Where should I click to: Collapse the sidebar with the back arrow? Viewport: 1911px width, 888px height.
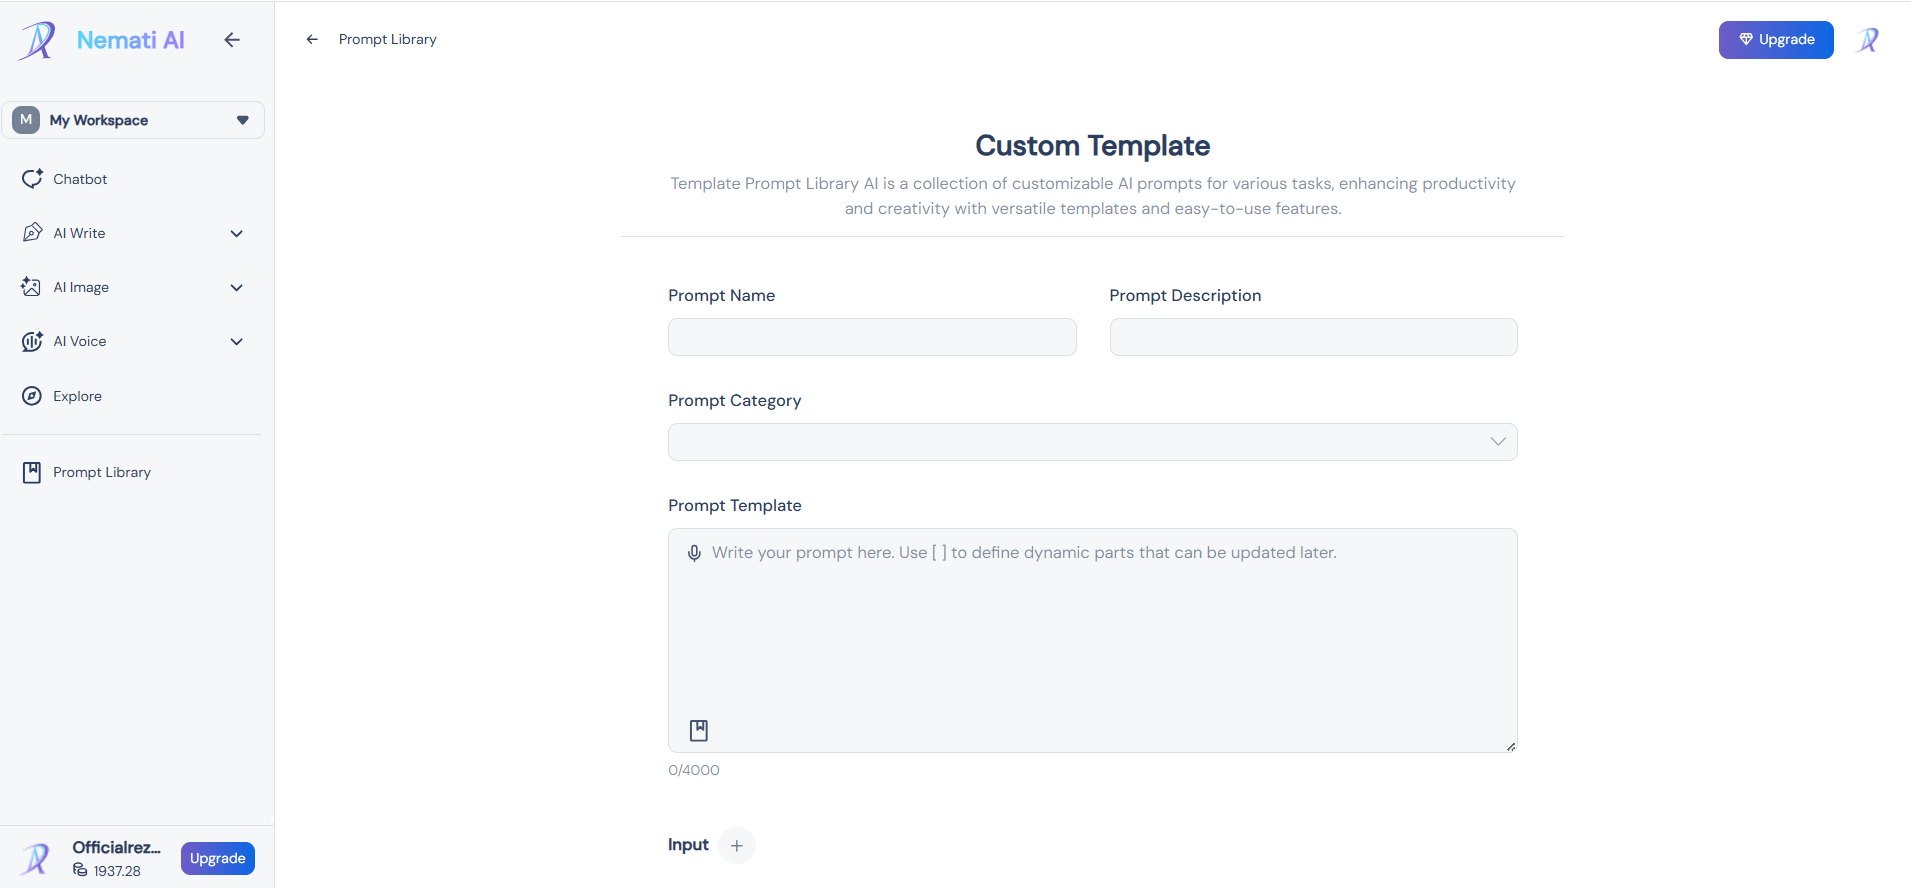click(x=232, y=39)
